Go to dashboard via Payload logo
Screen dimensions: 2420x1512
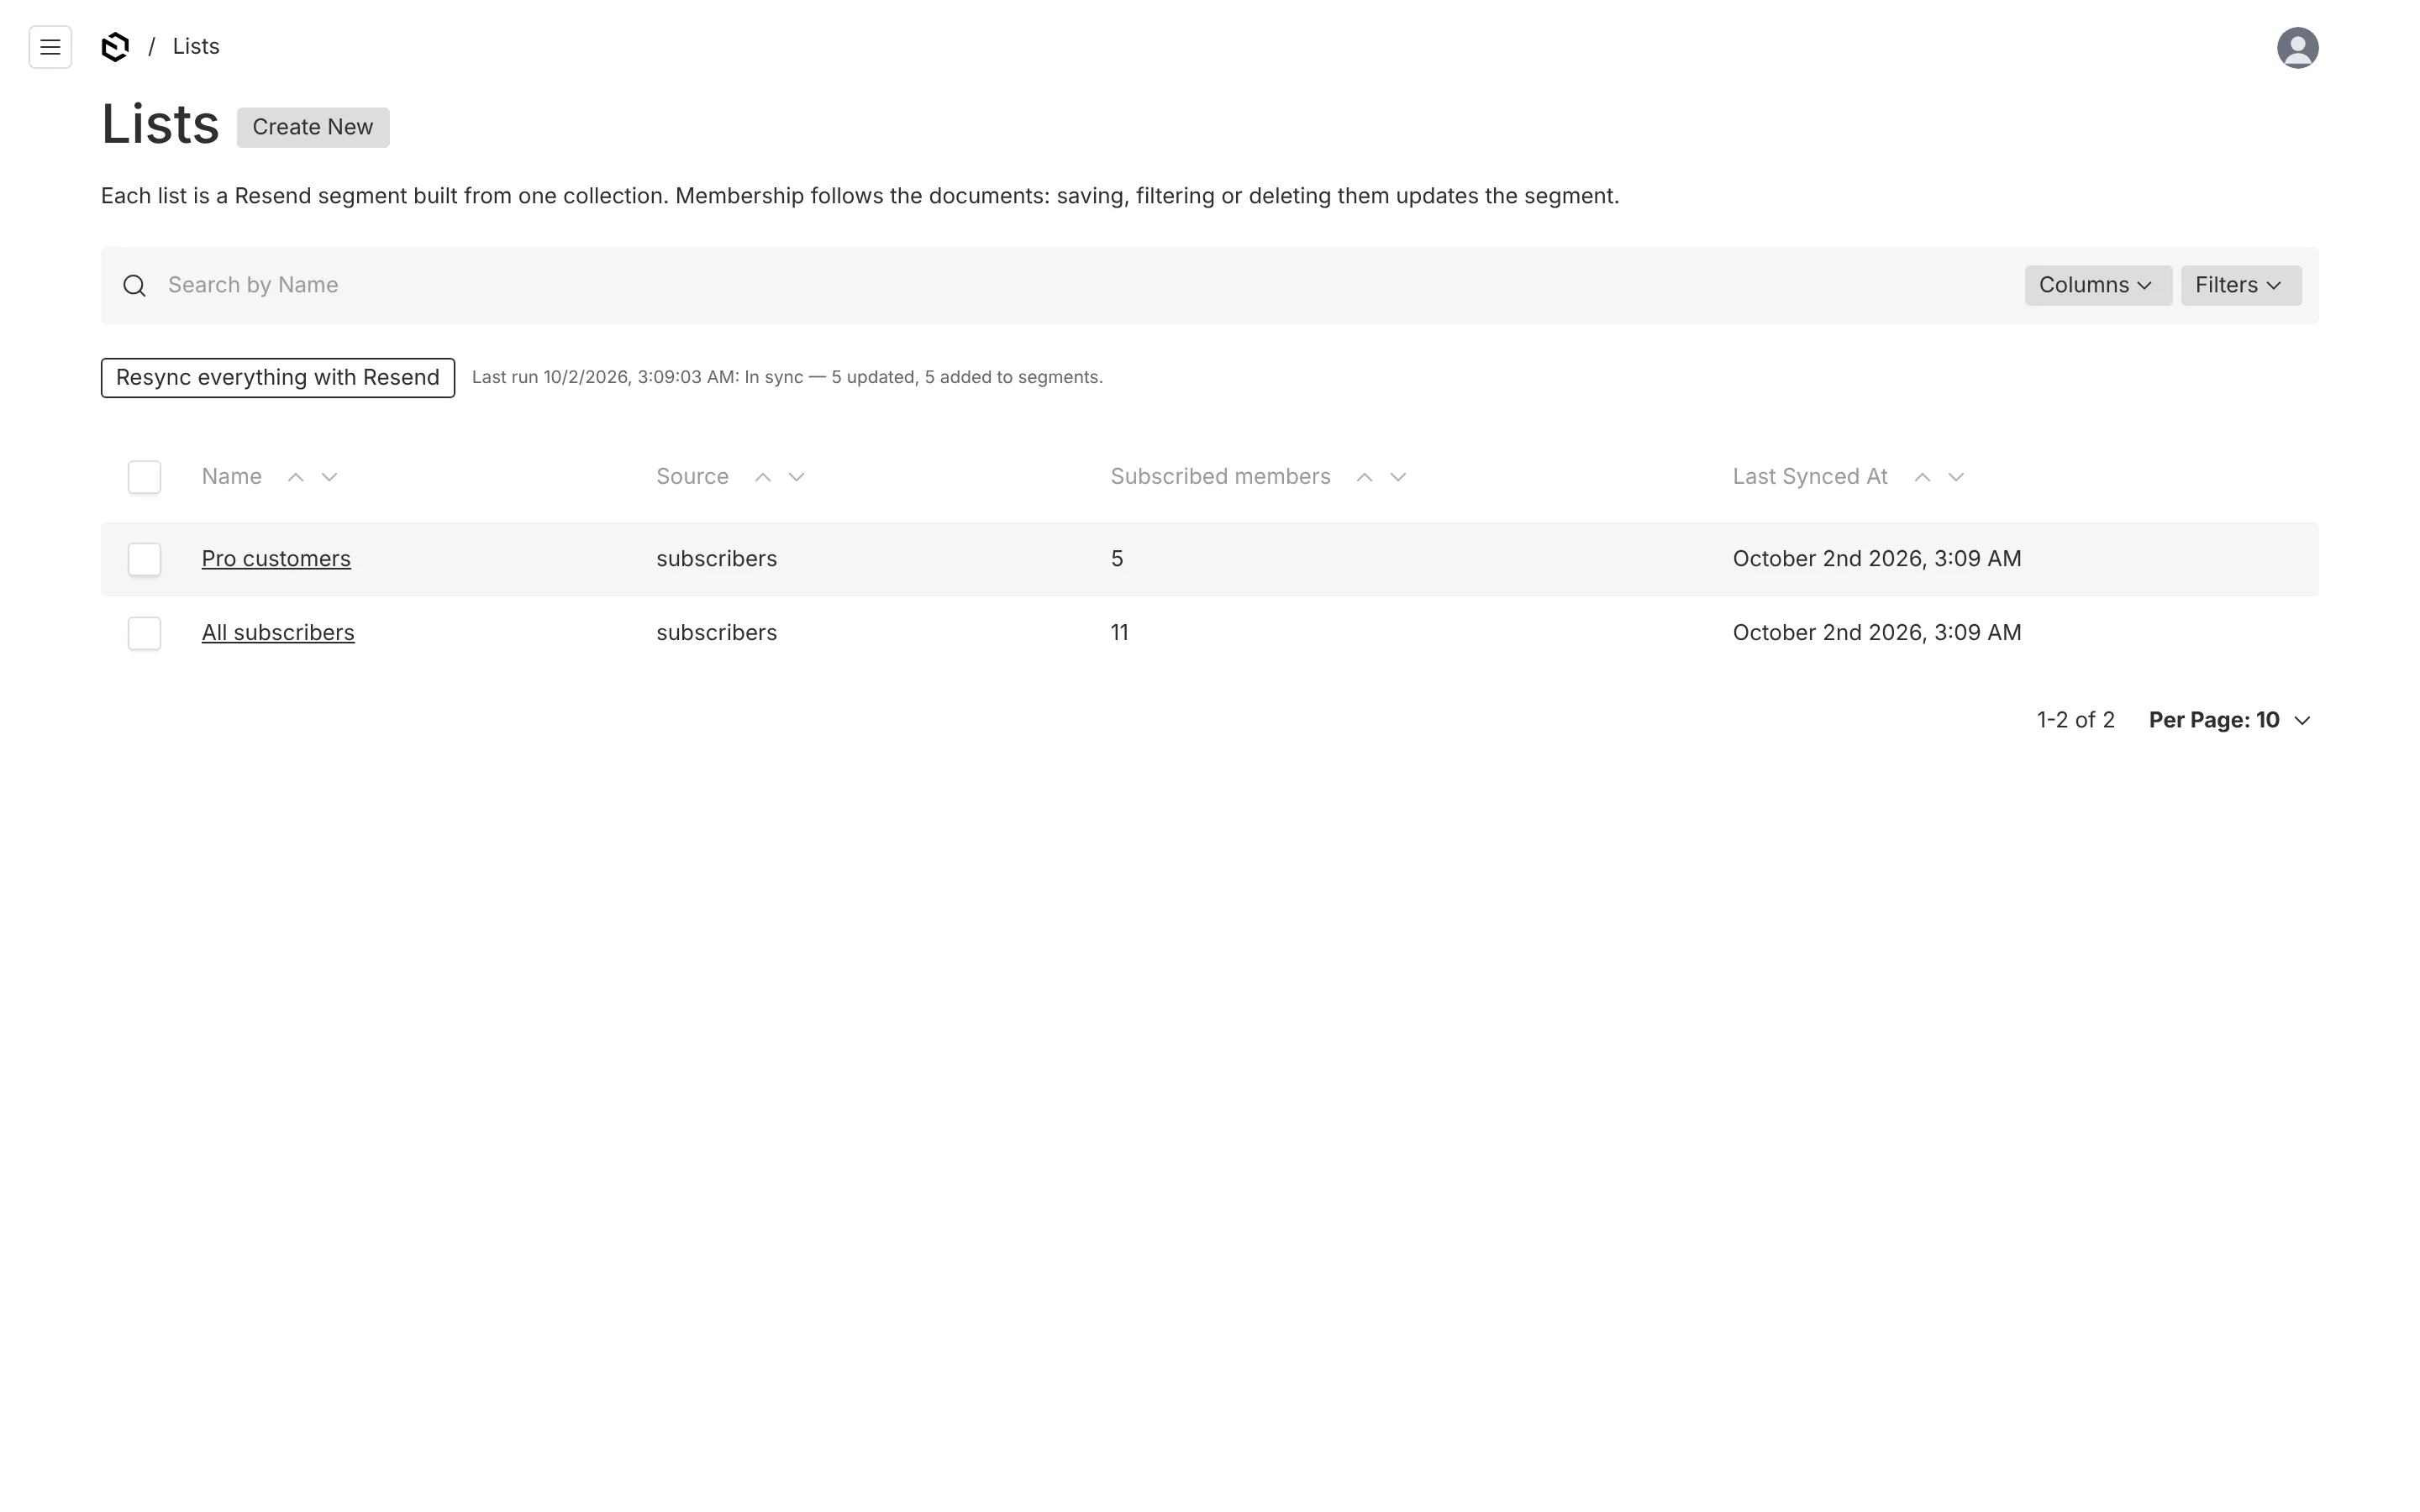click(x=115, y=47)
